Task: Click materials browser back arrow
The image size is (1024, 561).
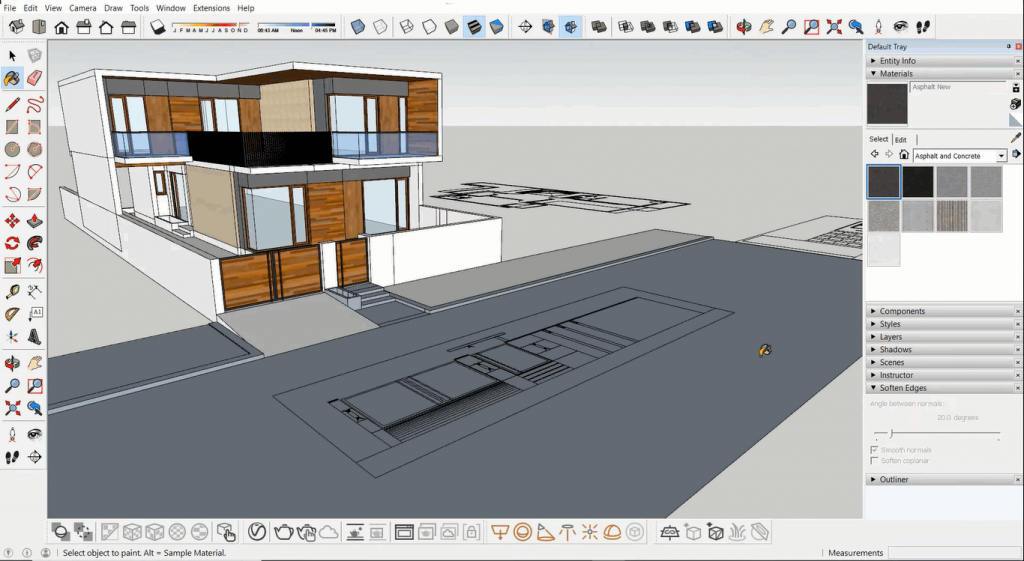Action: (x=874, y=155)
